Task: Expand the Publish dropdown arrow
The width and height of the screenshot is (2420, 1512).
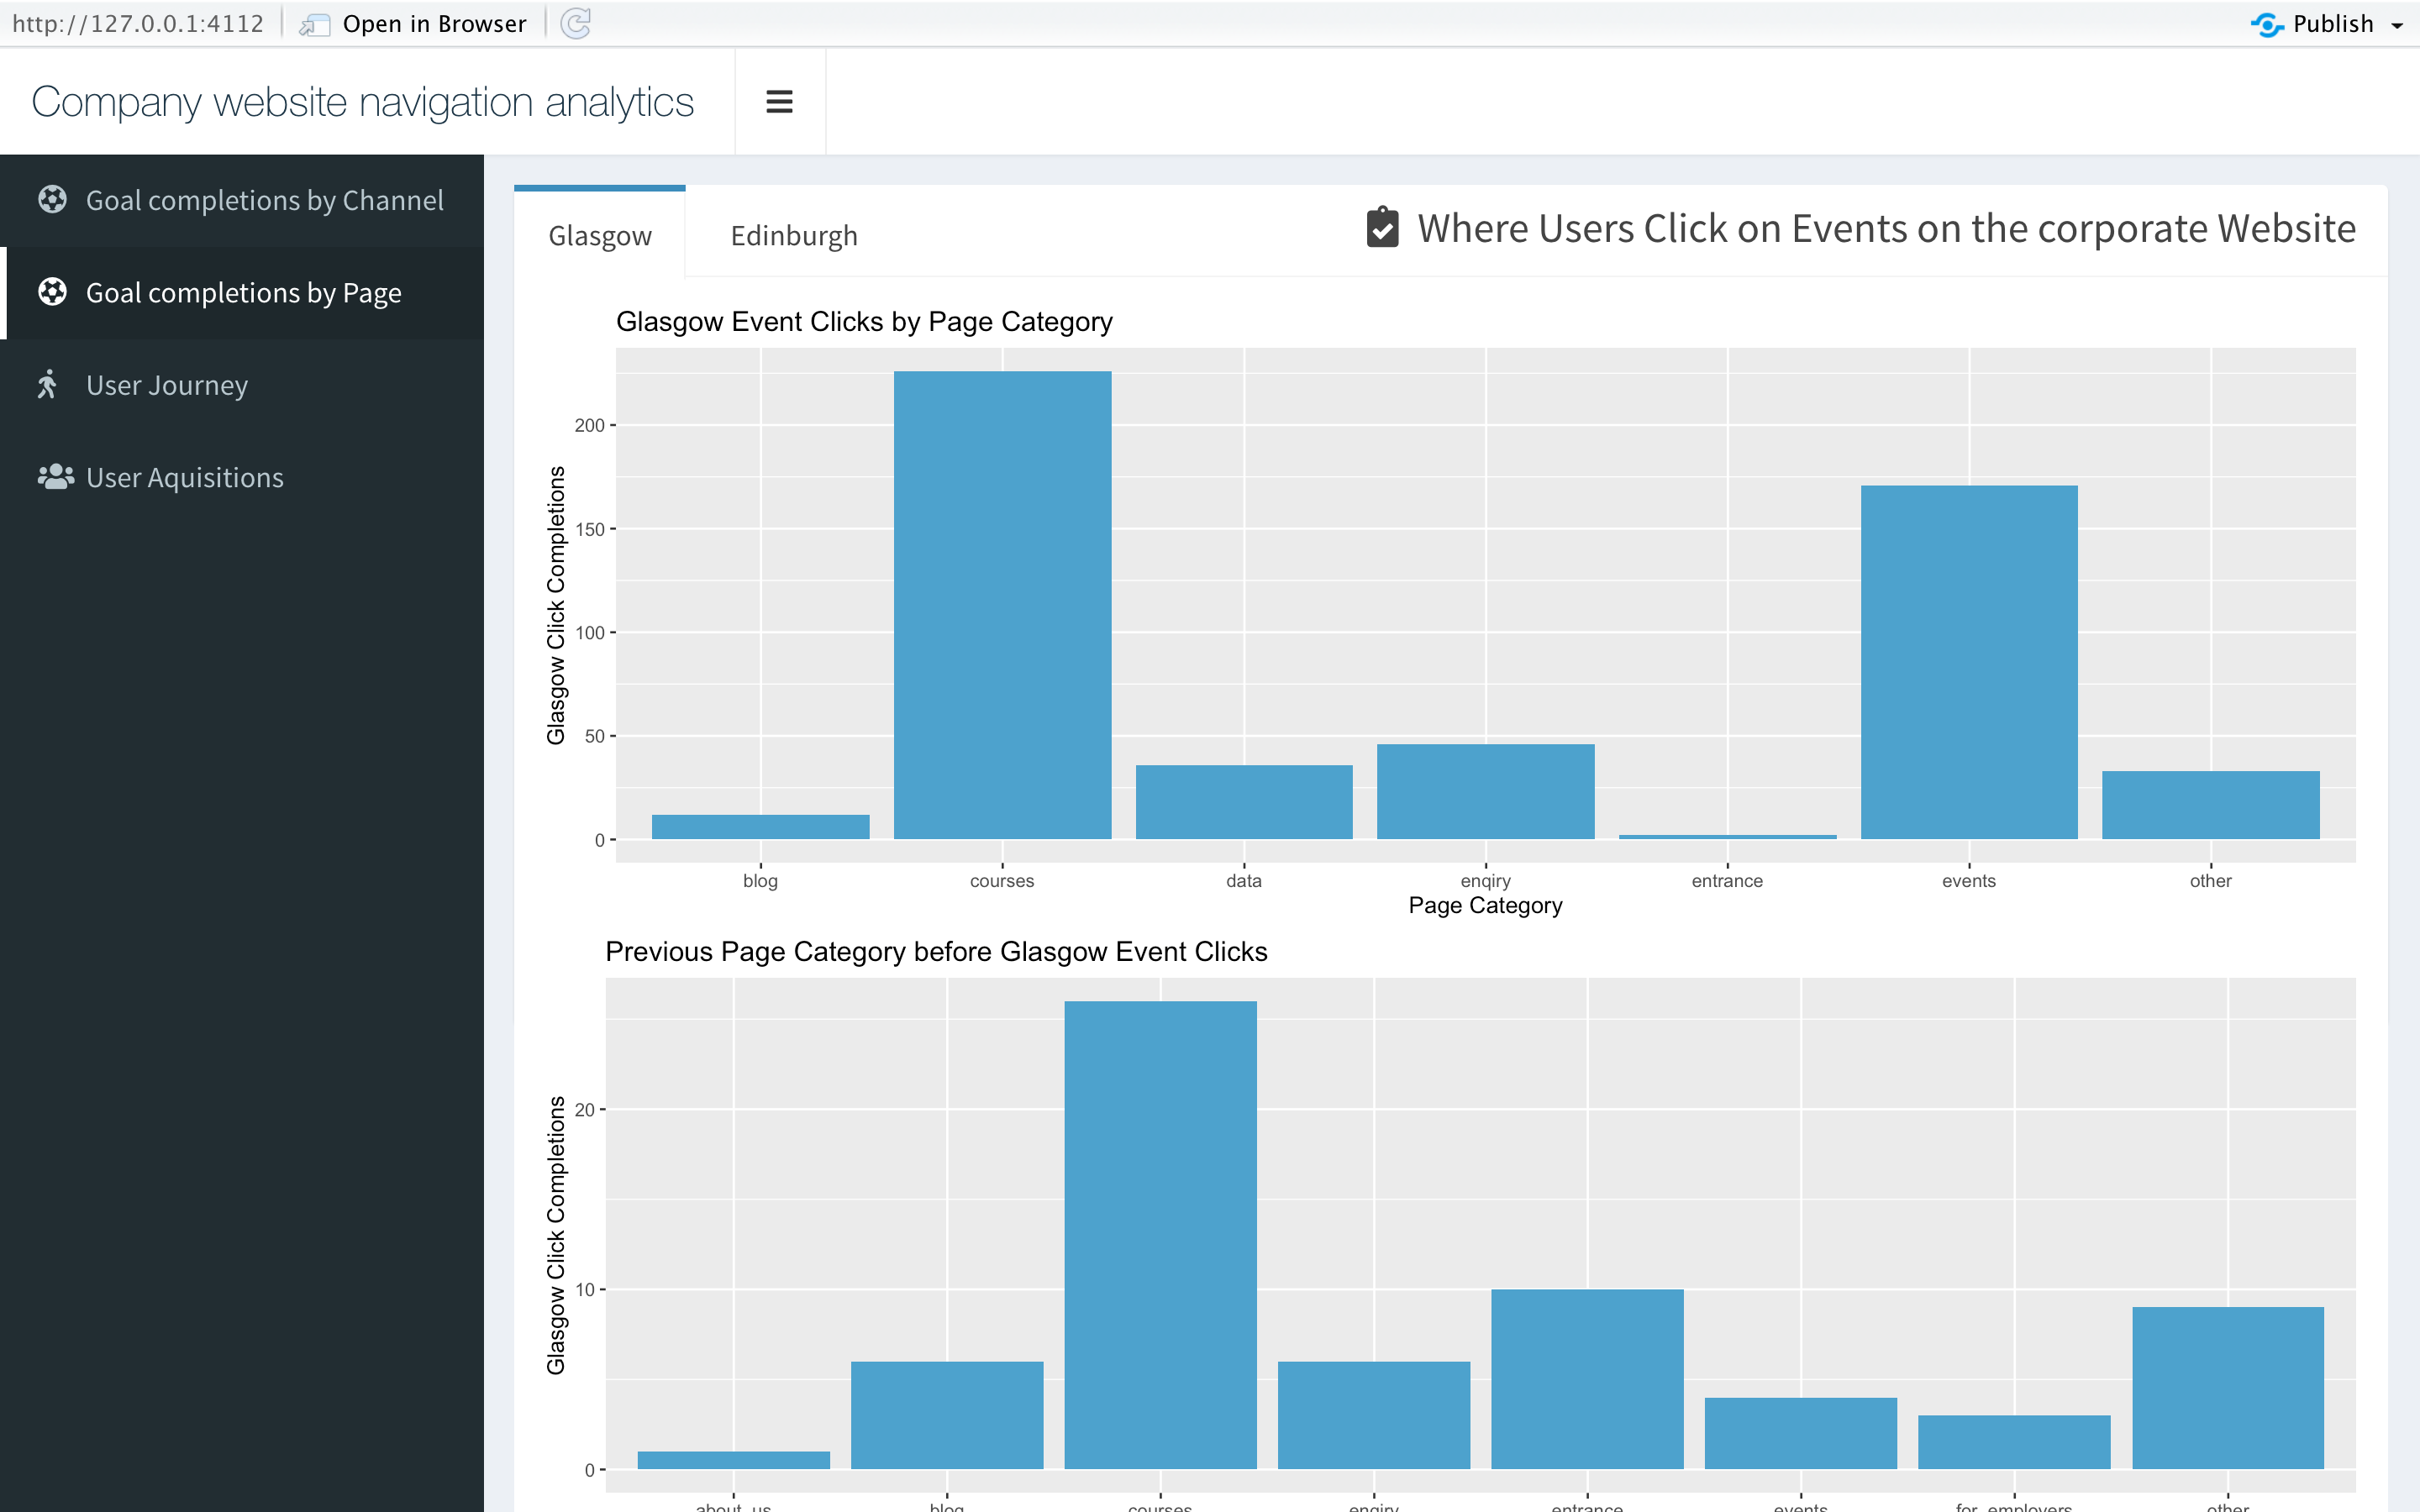Action: [x=2397, y=26]
